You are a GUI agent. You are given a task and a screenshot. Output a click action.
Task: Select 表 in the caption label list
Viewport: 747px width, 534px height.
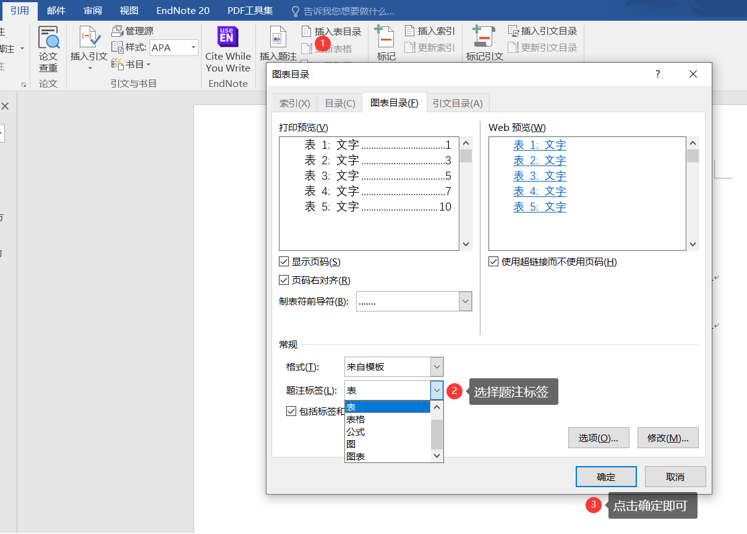click(387, 407)
